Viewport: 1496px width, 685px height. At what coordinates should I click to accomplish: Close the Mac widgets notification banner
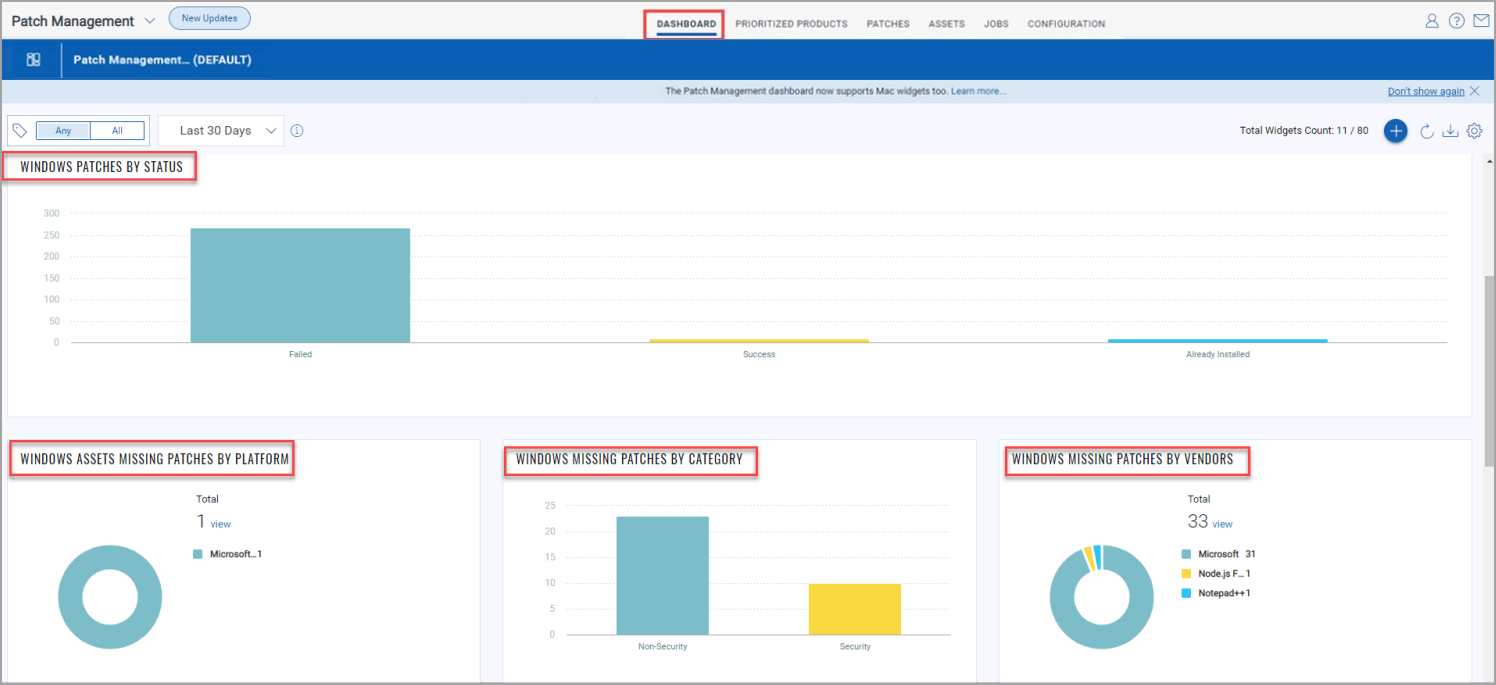[x=1474, y=91]
